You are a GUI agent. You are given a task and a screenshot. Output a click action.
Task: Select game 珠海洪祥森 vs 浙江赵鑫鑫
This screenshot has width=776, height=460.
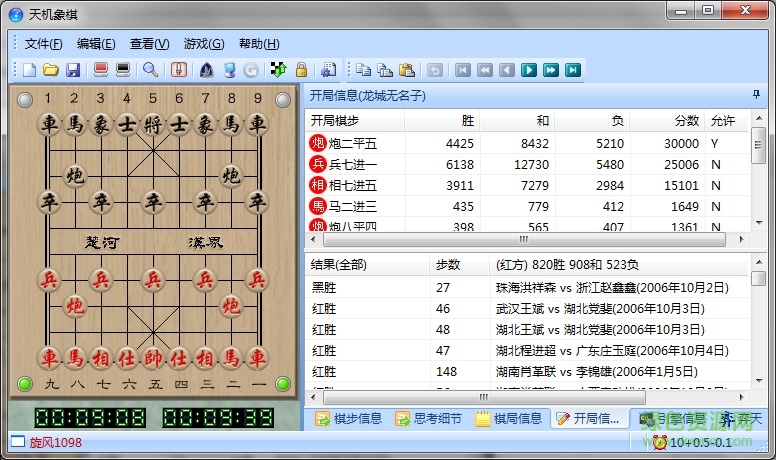point(527,288)
